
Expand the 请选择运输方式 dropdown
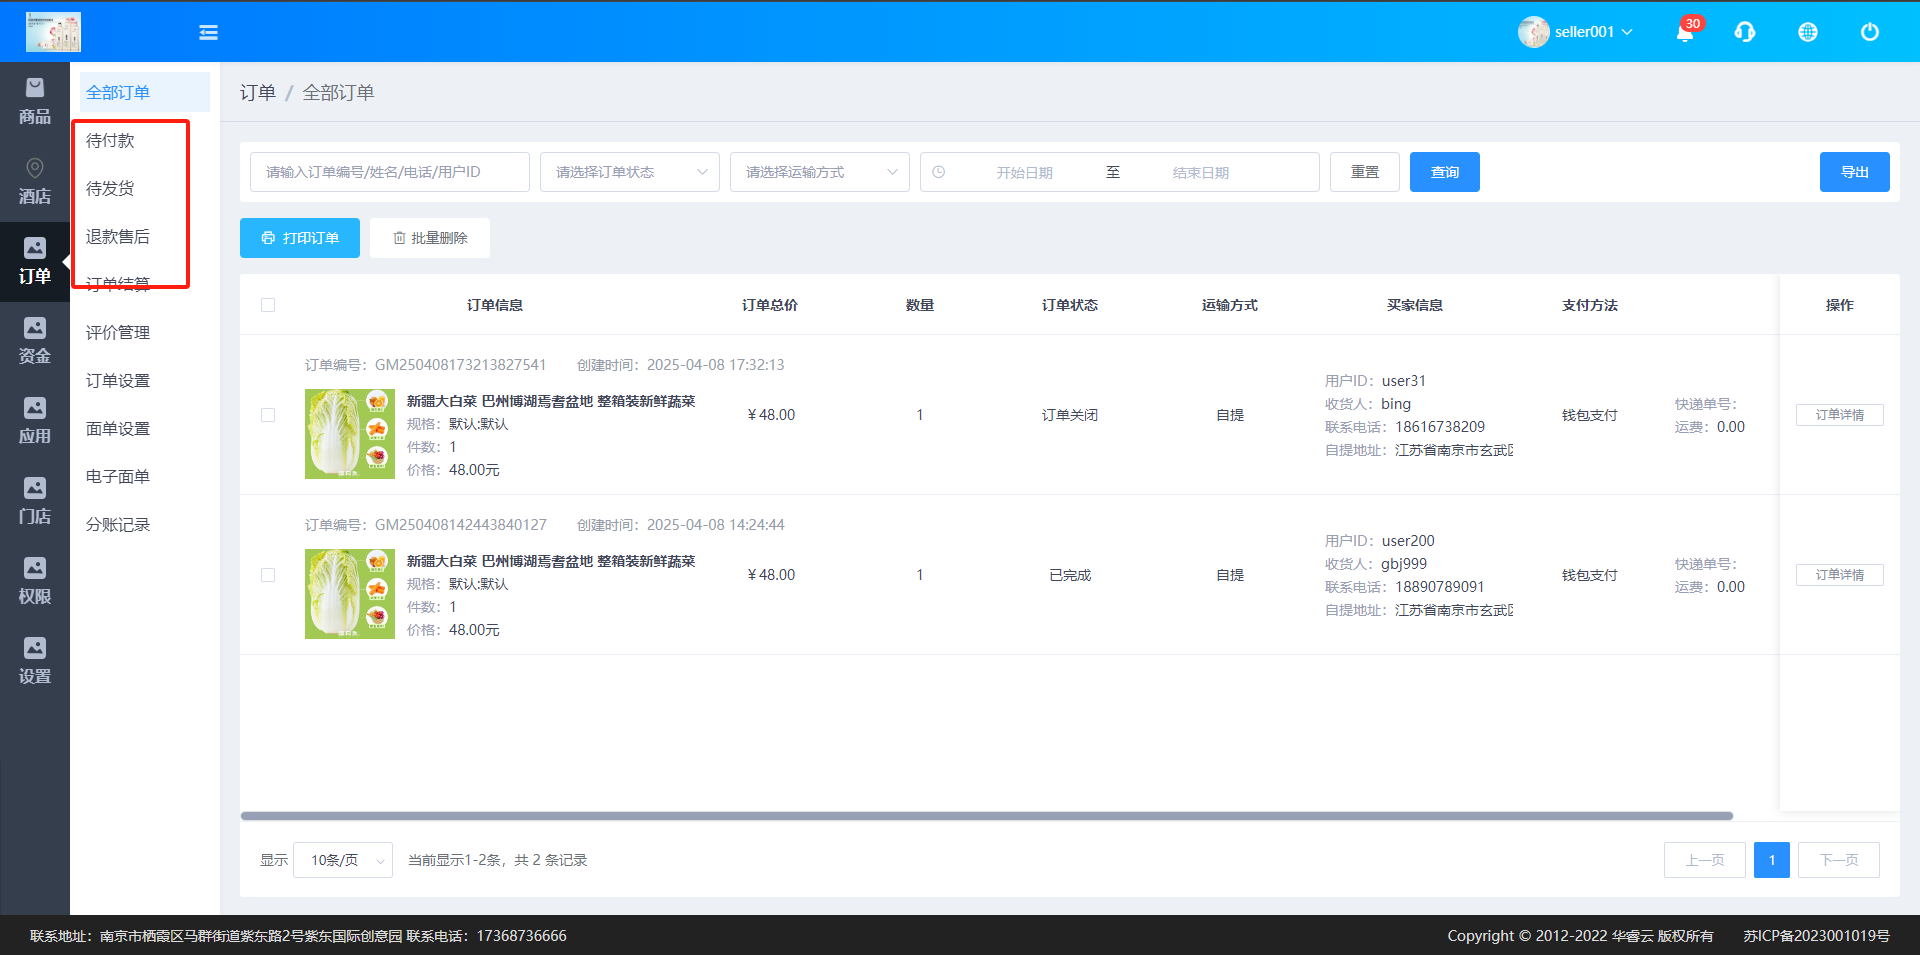coord(819,172)
